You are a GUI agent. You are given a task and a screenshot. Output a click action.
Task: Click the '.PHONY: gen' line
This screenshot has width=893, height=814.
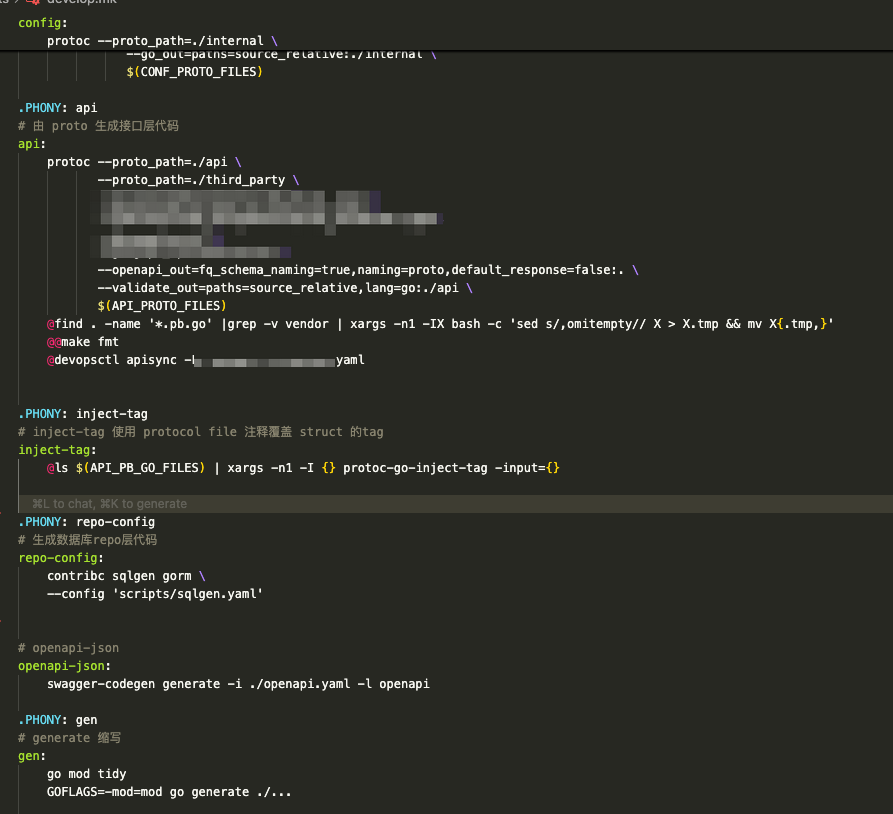(58, 720)
